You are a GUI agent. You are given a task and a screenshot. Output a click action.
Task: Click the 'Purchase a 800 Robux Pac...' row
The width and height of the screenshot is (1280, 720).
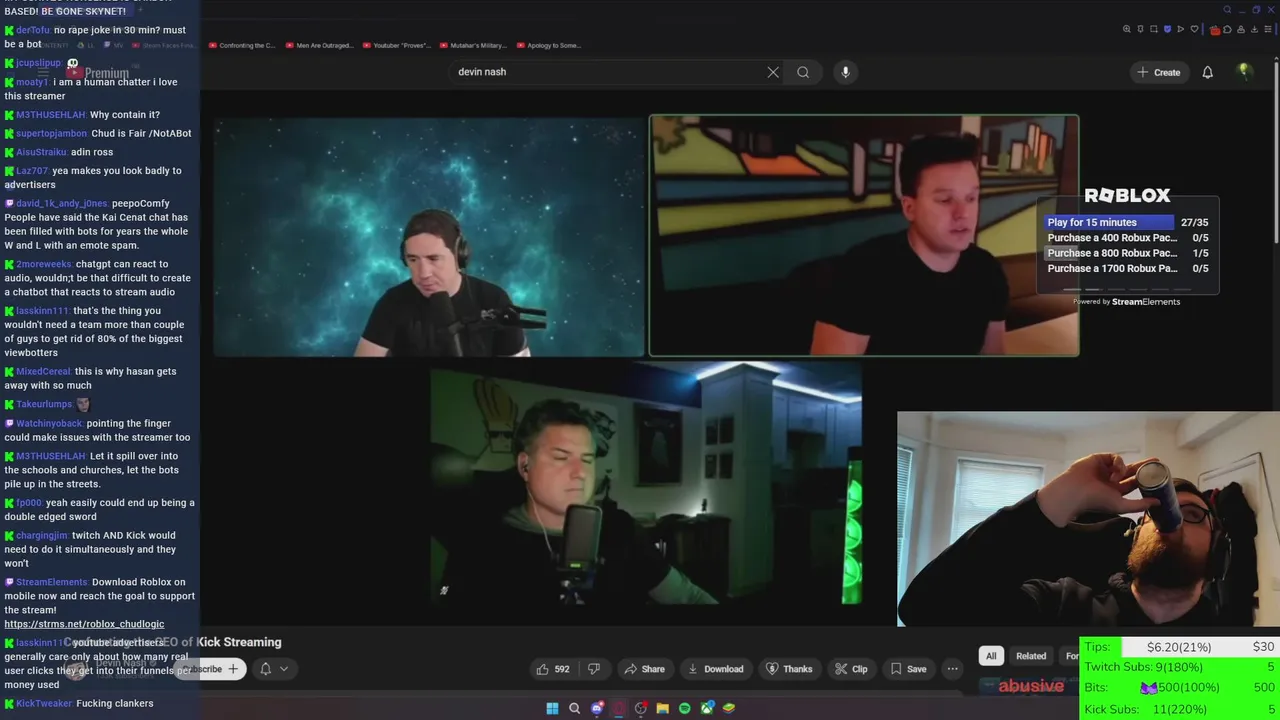click(1127, 253)
